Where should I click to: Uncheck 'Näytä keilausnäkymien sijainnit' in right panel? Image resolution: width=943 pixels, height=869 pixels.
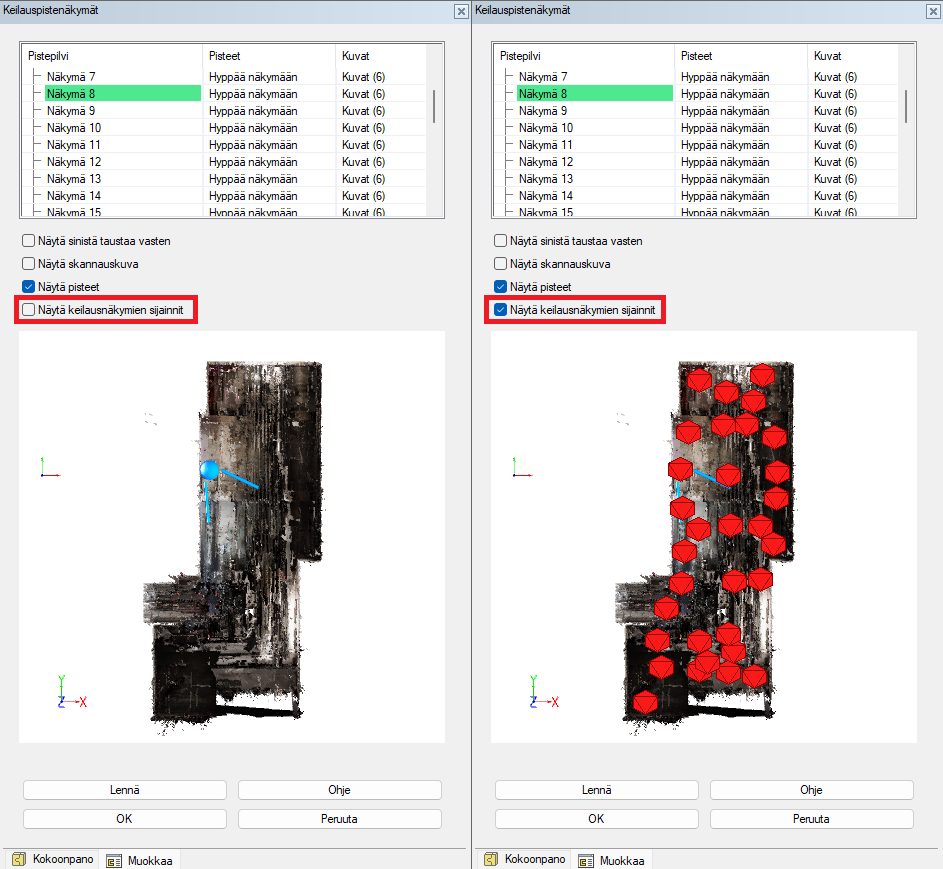pyautogui.click(x=501, y=310)
